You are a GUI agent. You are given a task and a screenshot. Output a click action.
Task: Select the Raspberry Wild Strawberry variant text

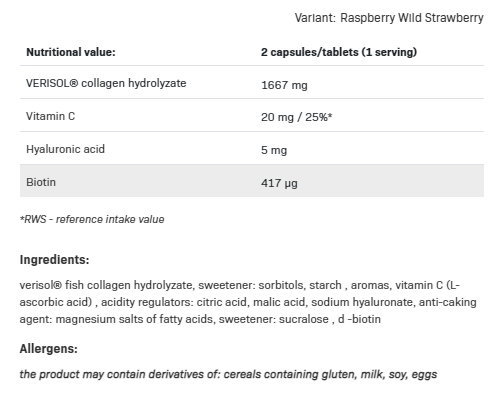click(412, 18)
